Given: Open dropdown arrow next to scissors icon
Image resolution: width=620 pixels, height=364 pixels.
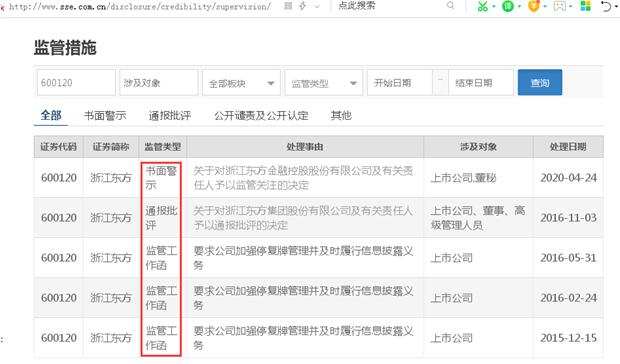Looking at the screenshot, I should [x=494, y=6].
